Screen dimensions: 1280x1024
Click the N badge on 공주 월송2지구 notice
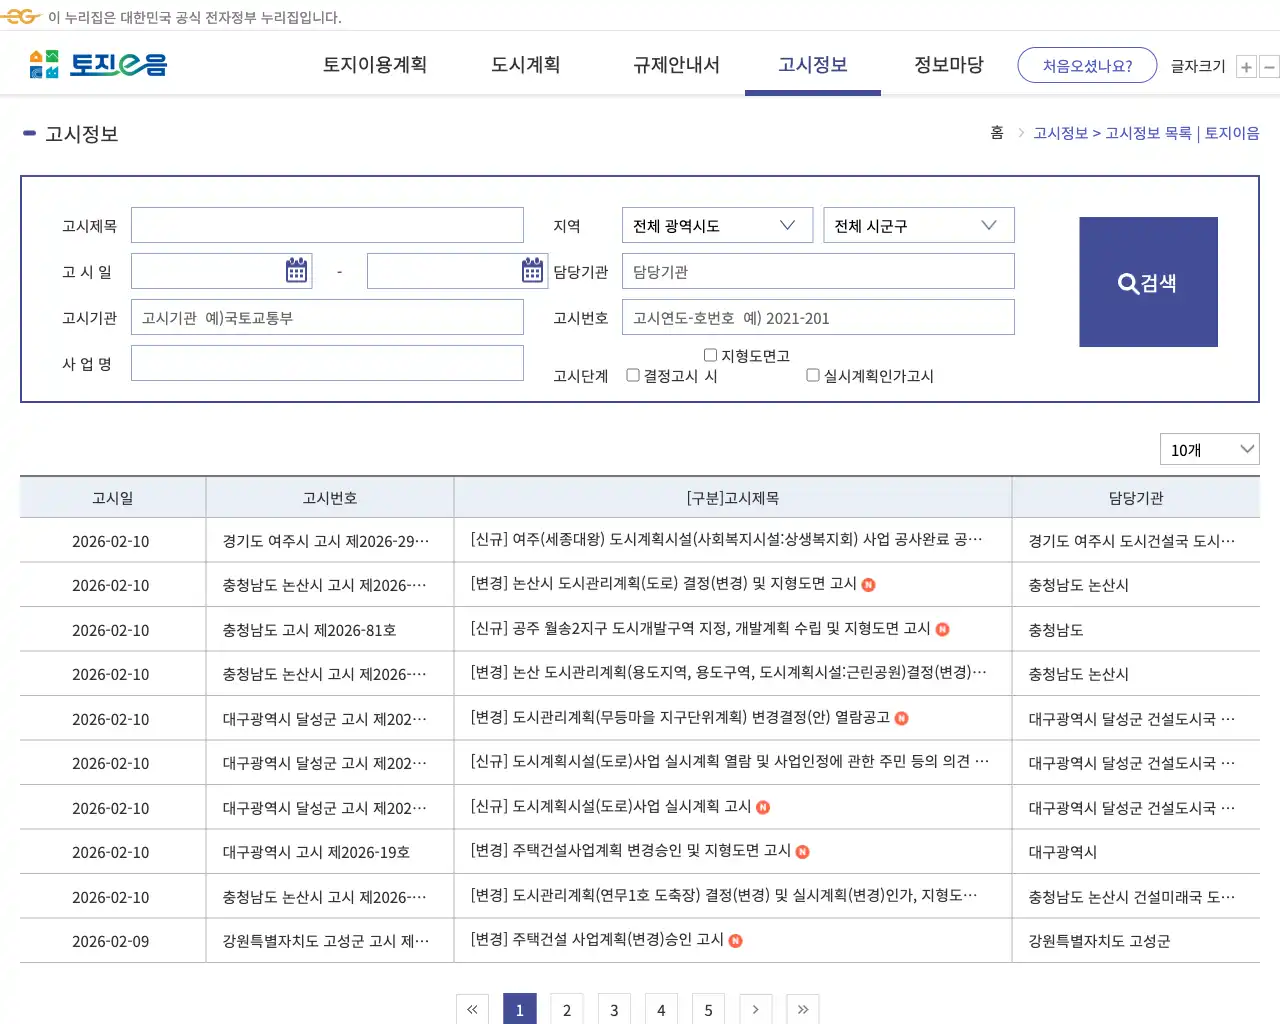(x=942, y=629)
